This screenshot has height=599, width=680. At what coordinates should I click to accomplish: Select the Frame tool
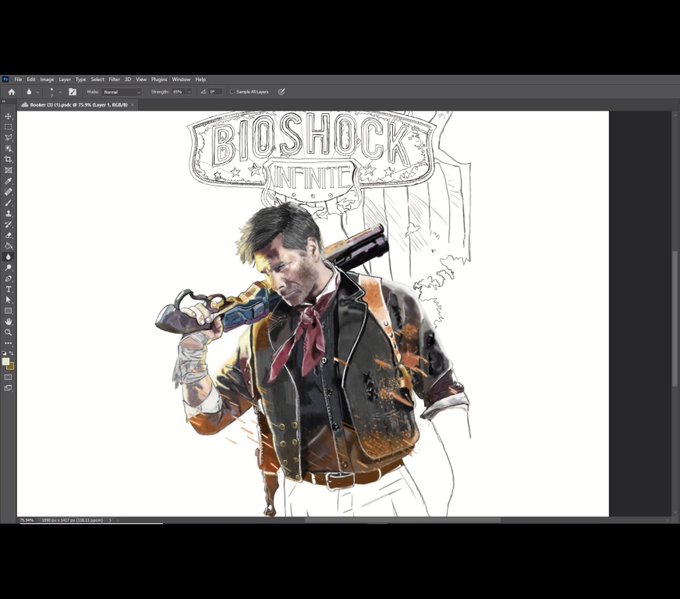click(x=8, y=170)
